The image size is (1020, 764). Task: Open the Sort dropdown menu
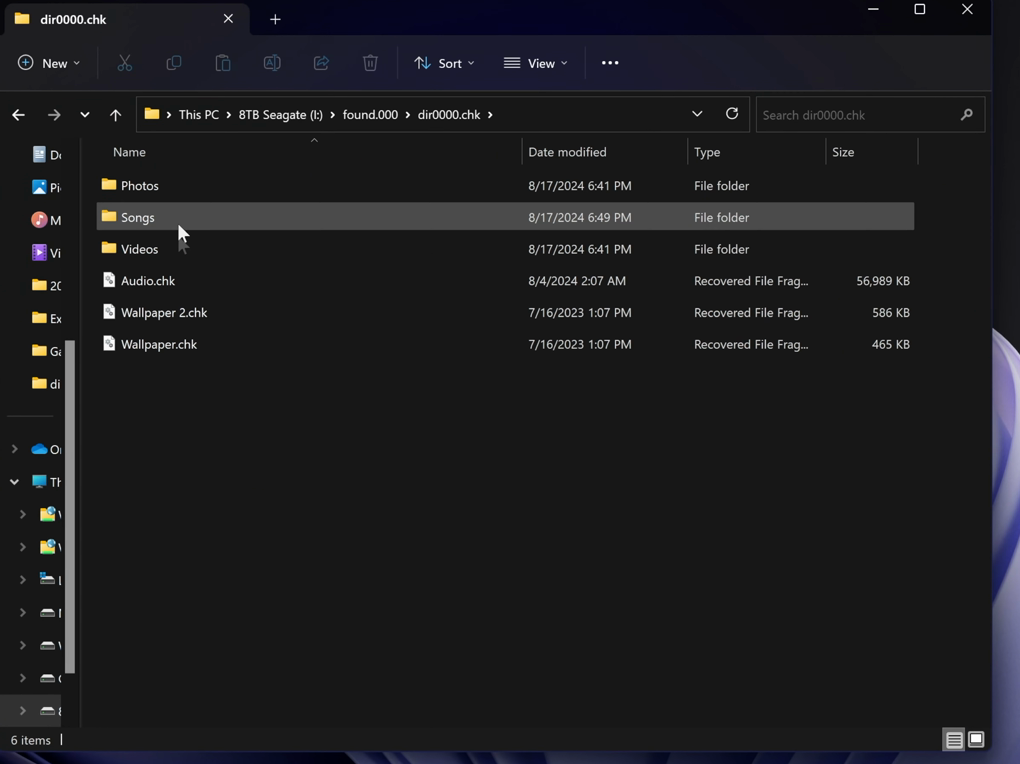pyautogui.click(x=444, y=63)
